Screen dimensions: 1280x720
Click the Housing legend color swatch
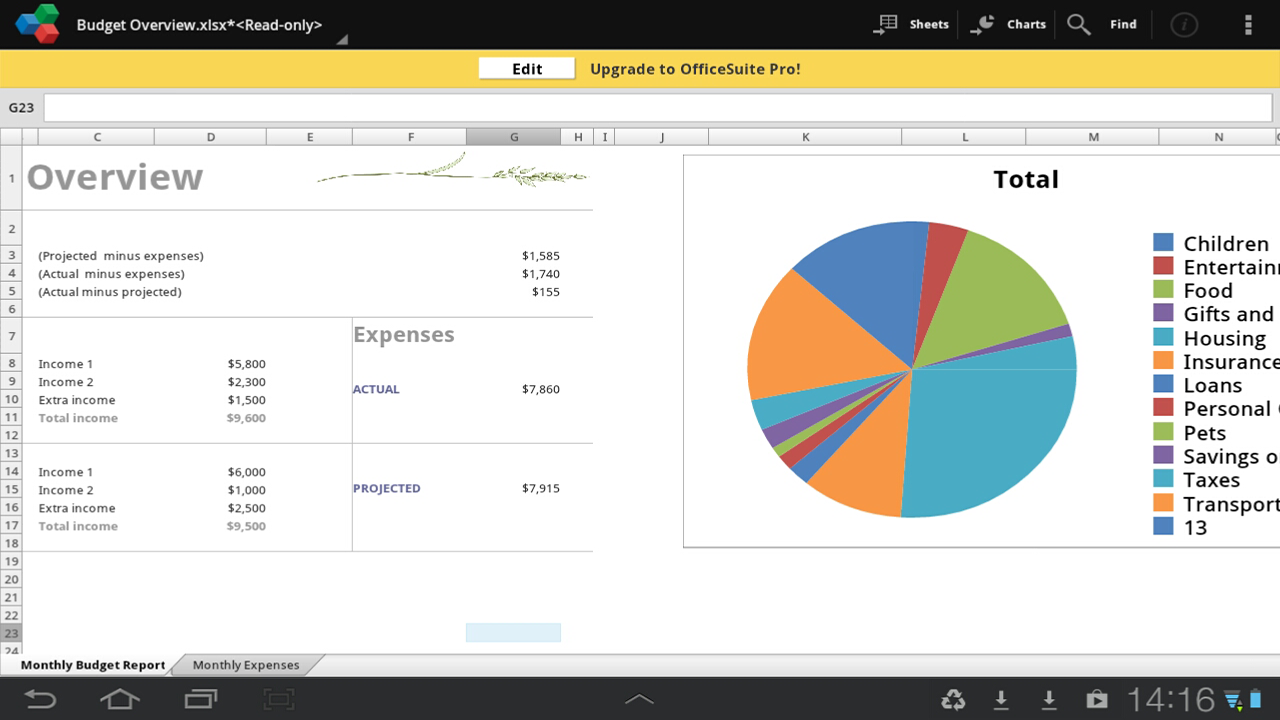coord(1163,338)
